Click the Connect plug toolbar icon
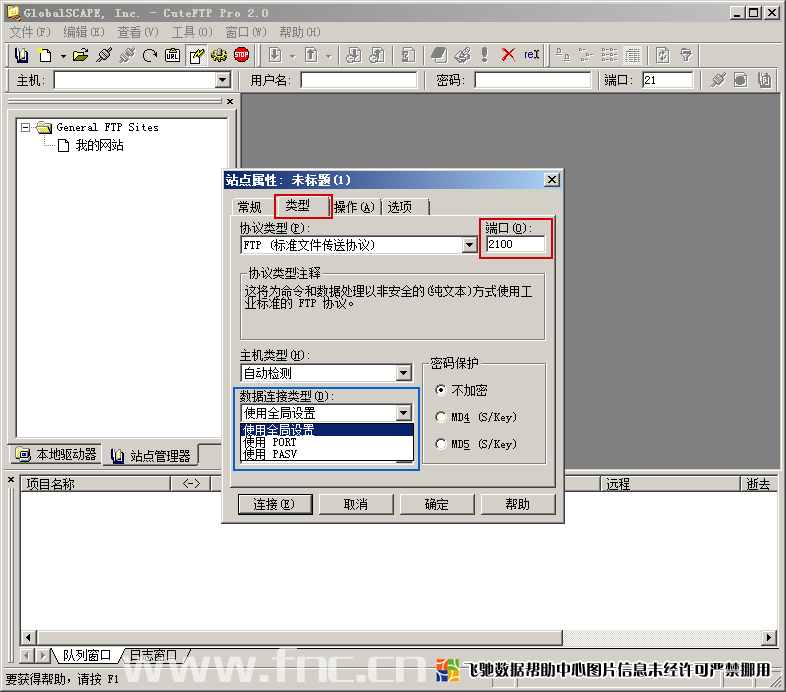This screenshot has height=692, width=786. pyautogui.click(x=104, y=55)
